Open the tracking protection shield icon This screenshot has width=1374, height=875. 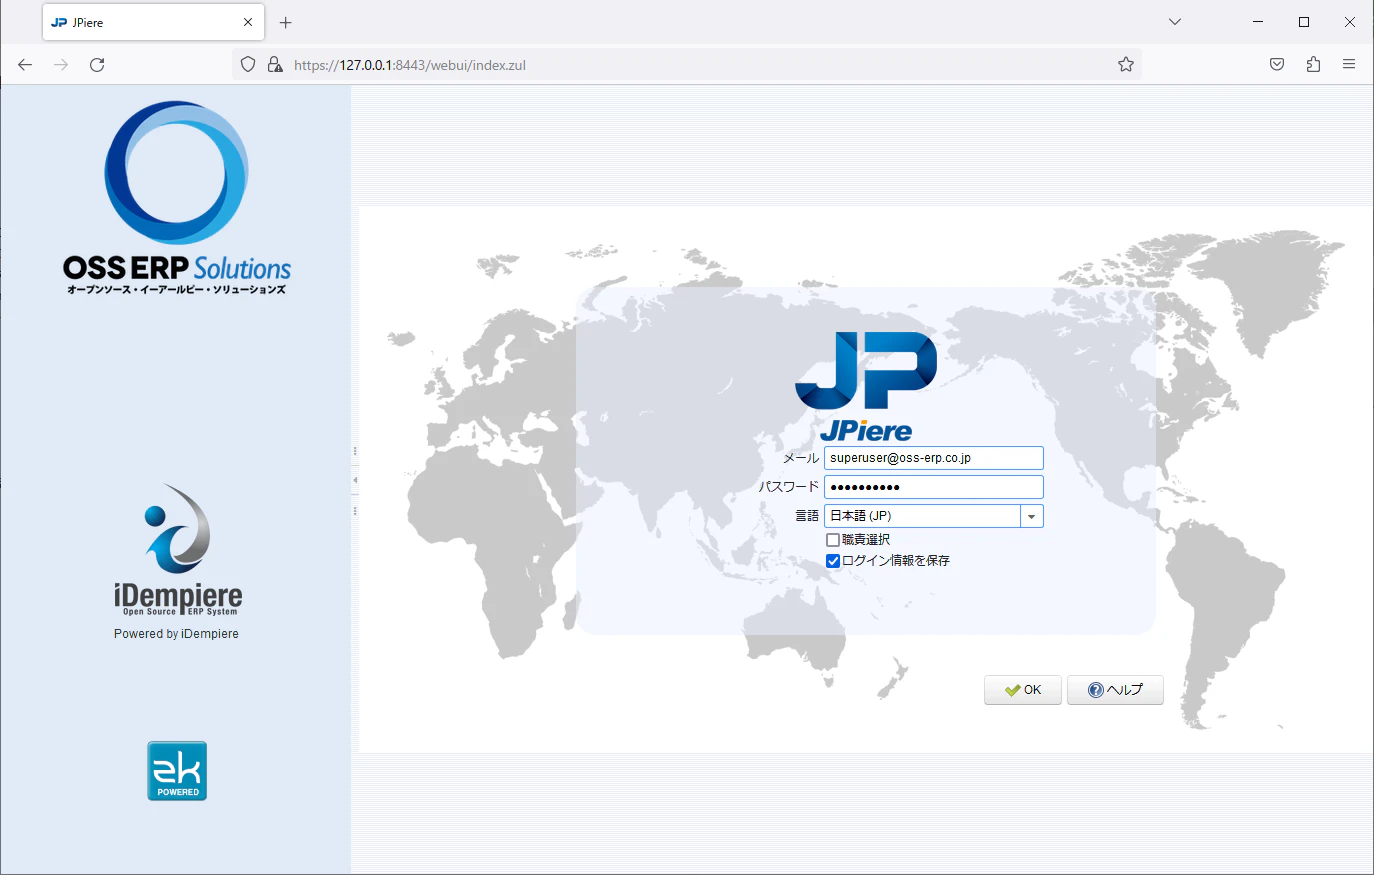click(248, 65)
